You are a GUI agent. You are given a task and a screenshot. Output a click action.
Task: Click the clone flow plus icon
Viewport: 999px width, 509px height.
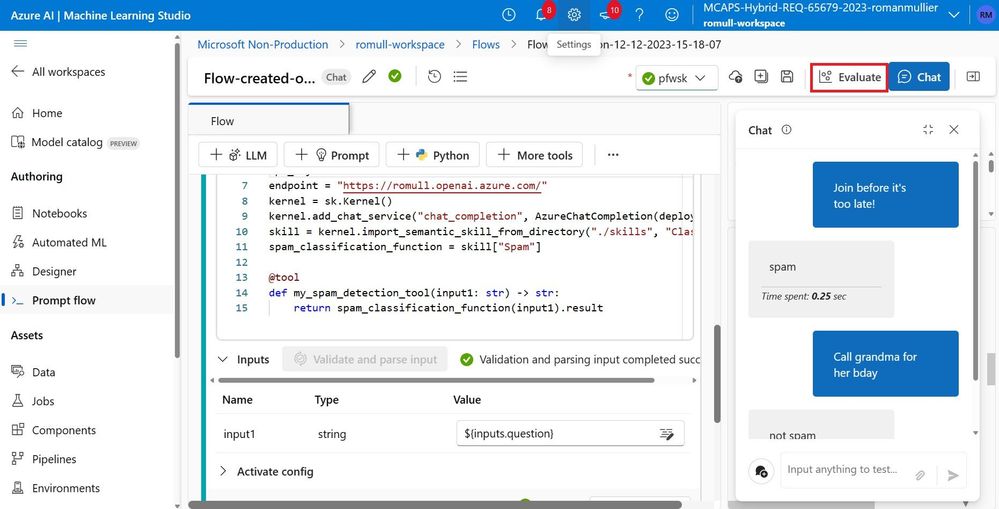[x=761, y=76]
